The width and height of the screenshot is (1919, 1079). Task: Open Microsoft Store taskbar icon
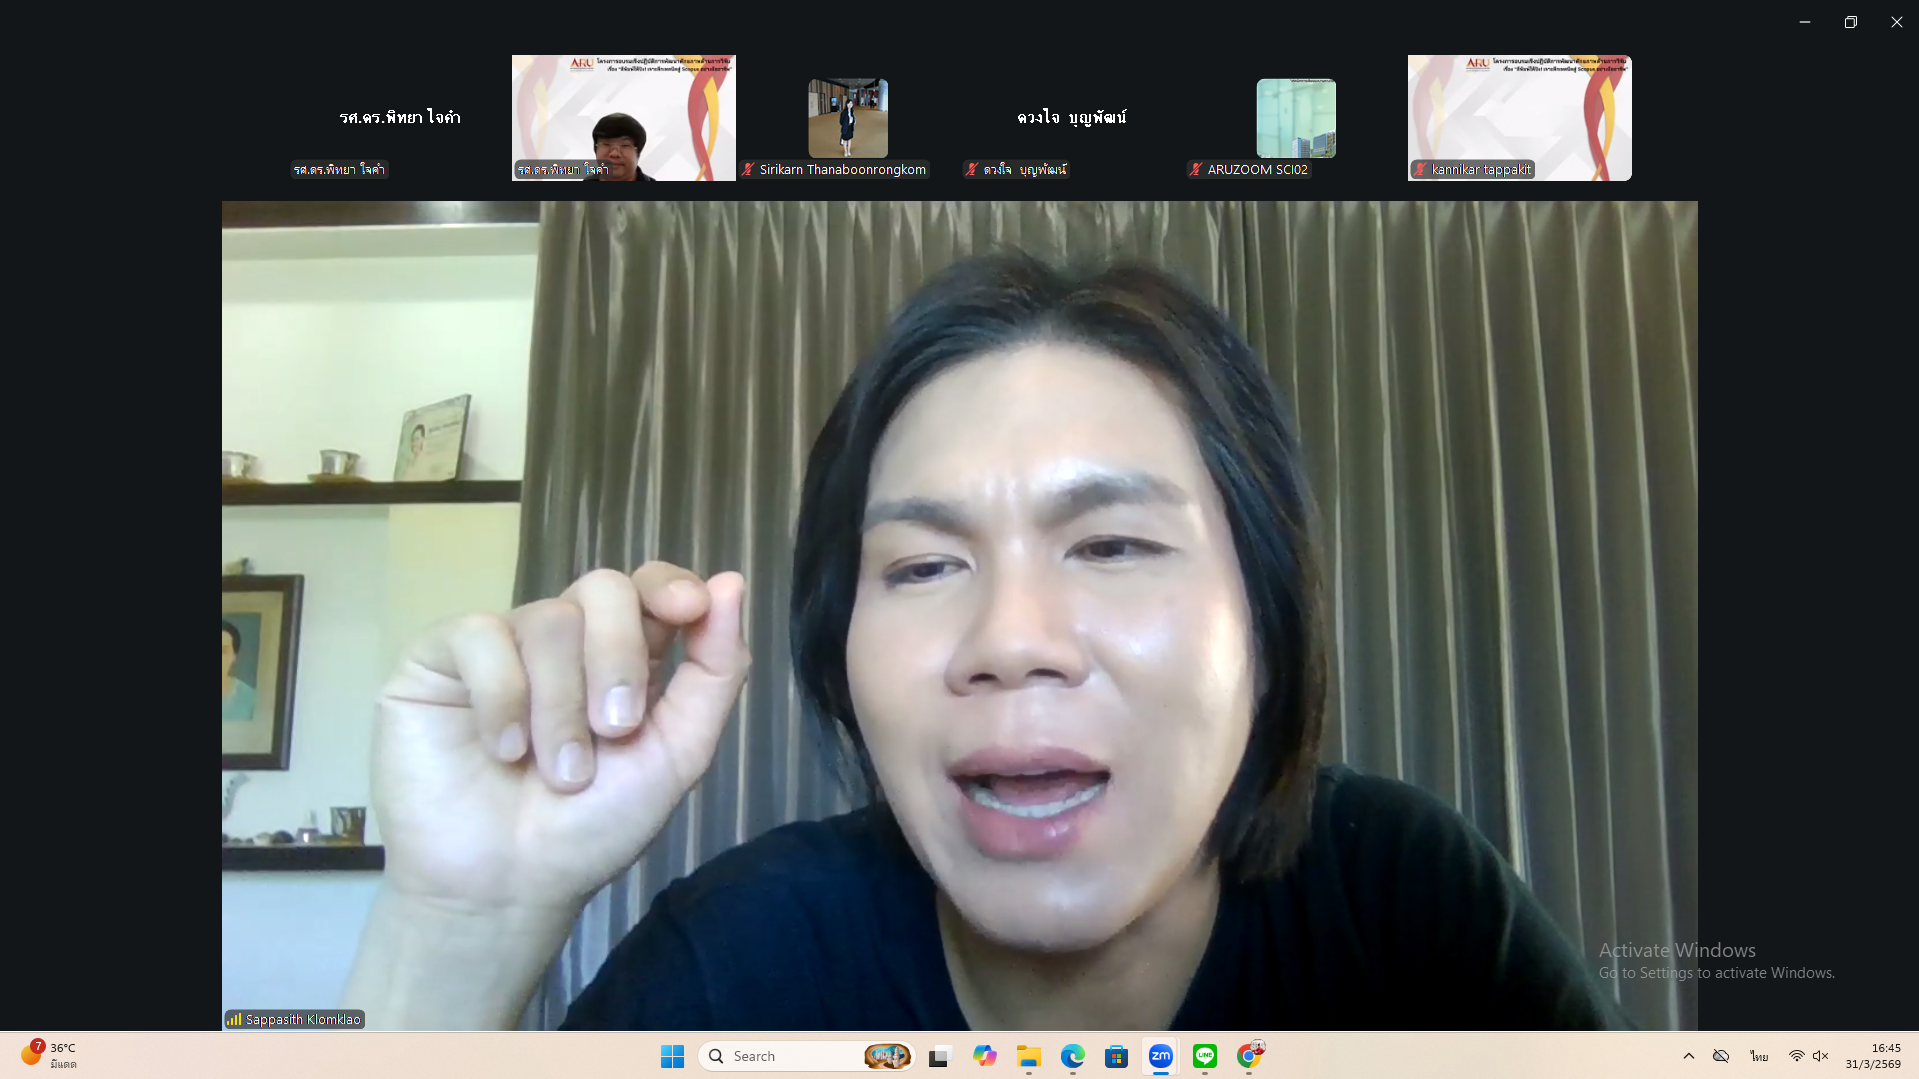pos(1116,1056)
